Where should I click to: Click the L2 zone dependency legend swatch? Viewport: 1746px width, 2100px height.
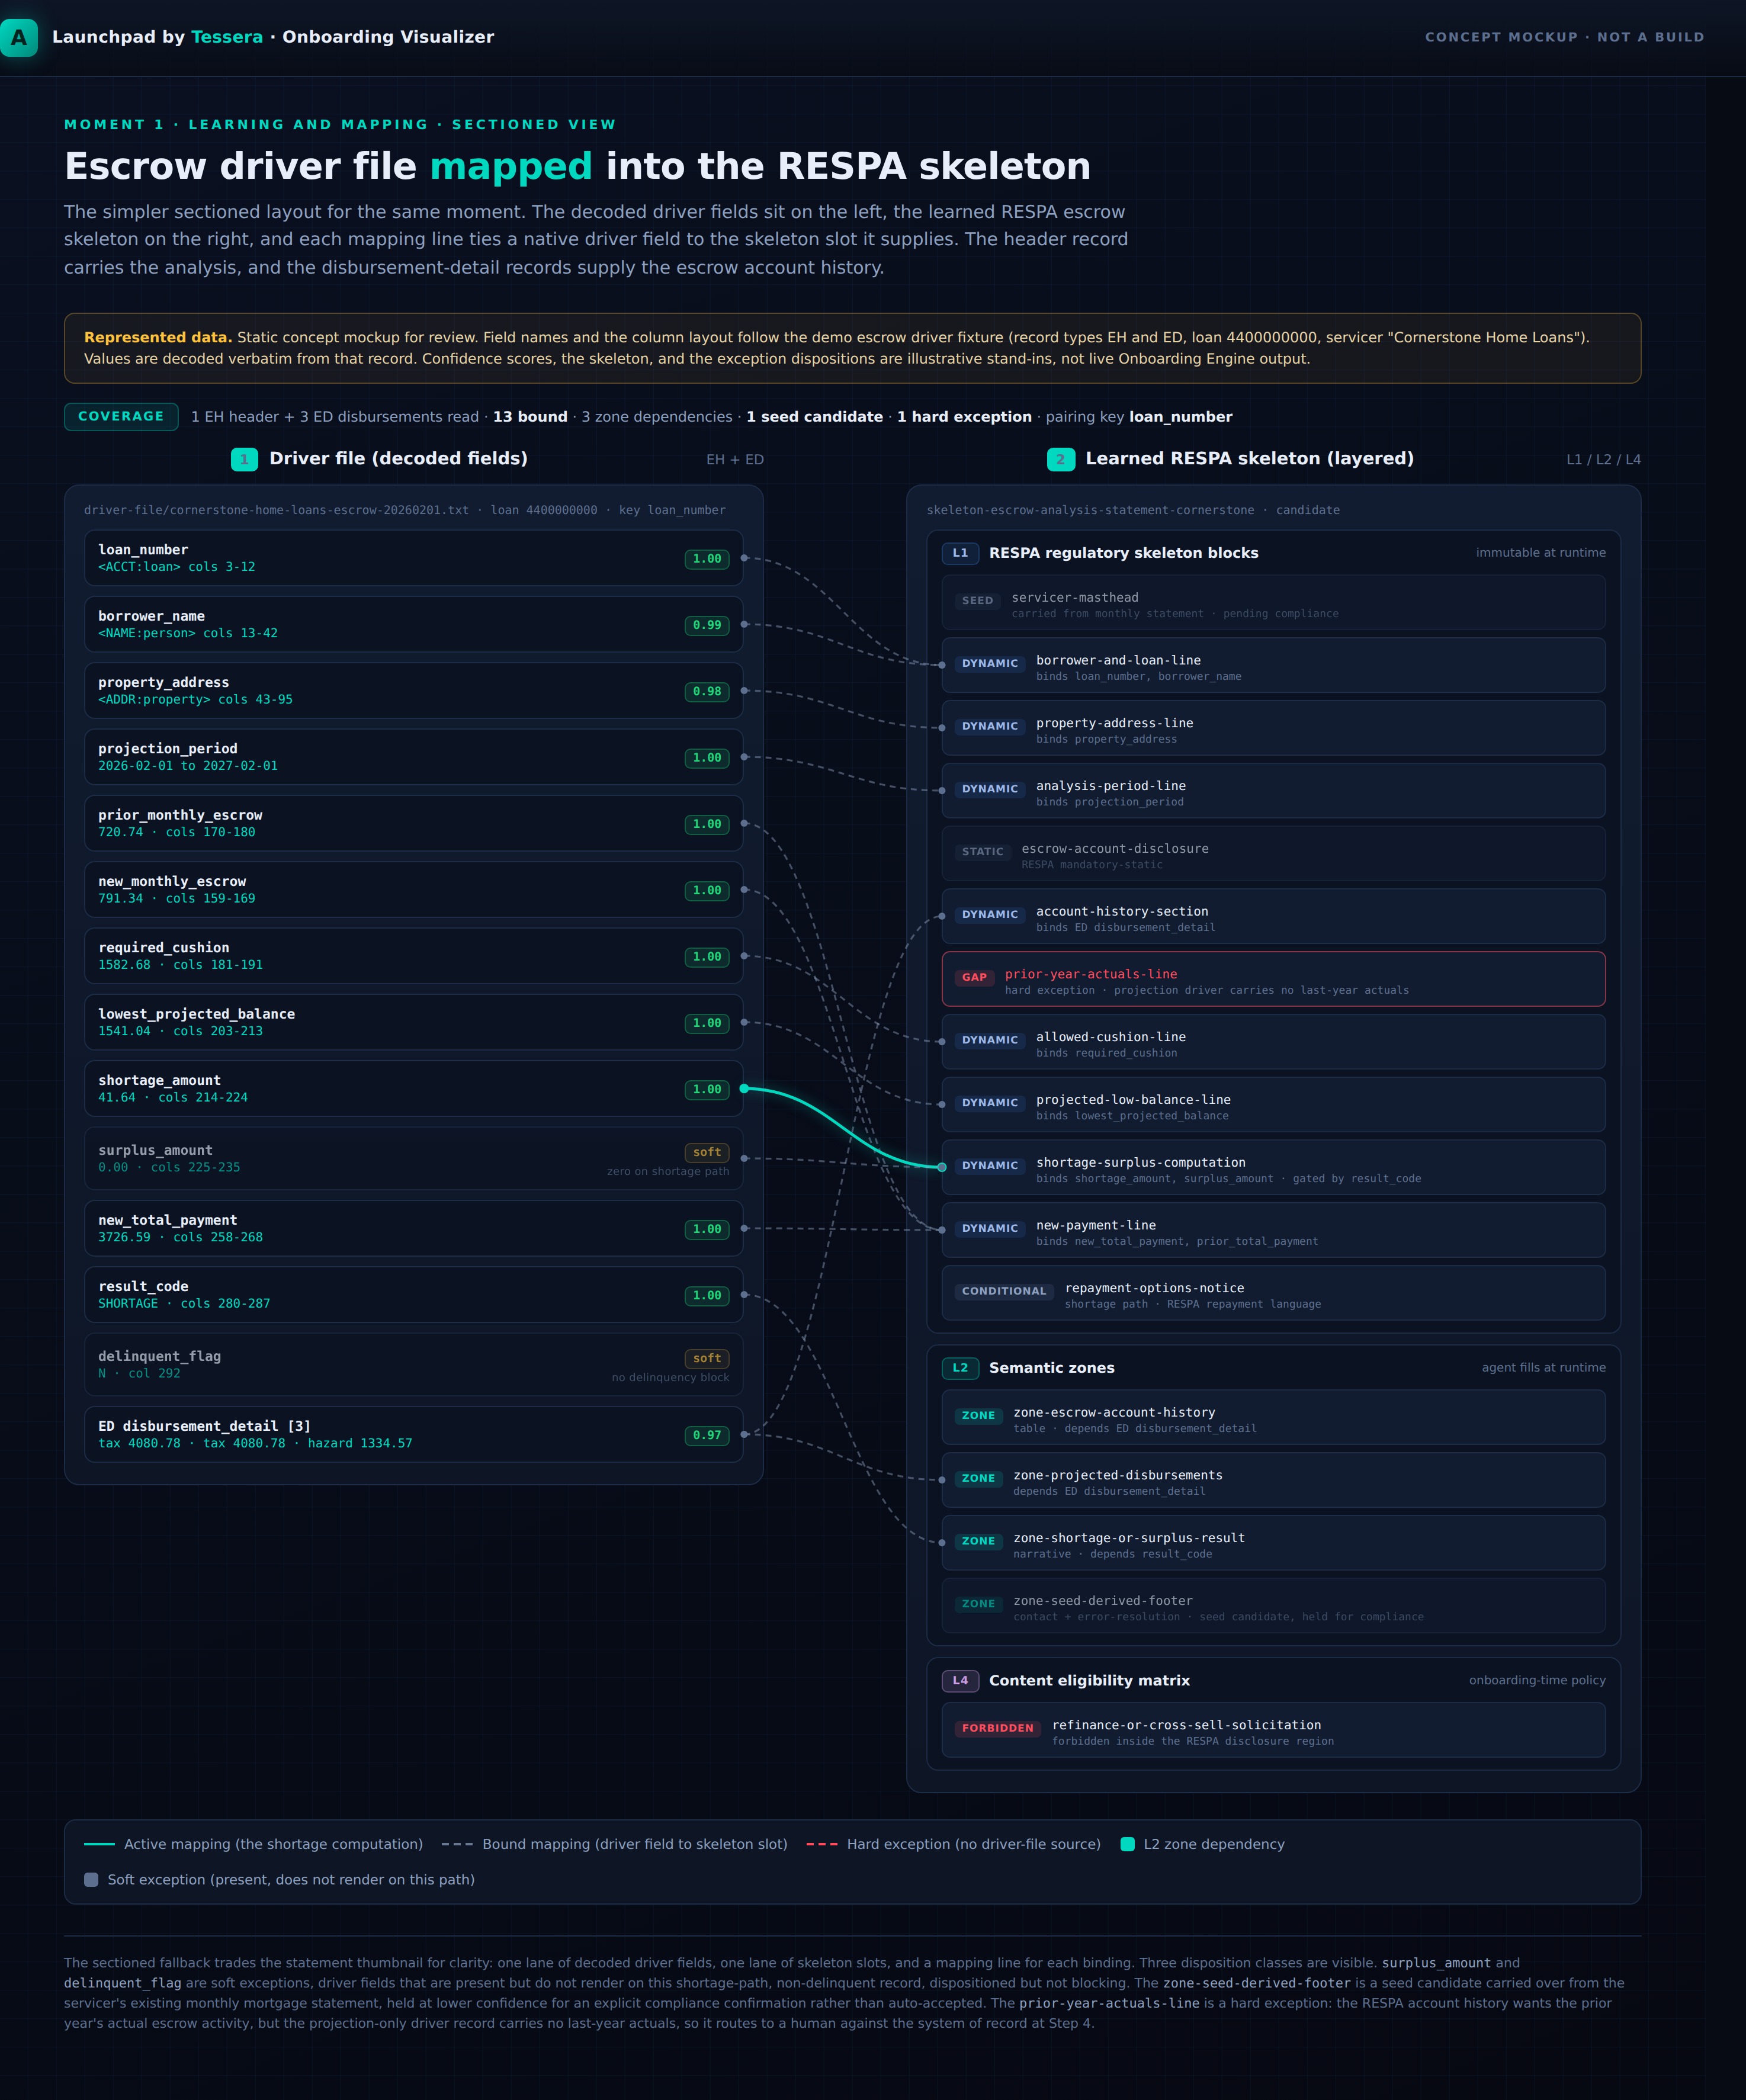1128,1844
